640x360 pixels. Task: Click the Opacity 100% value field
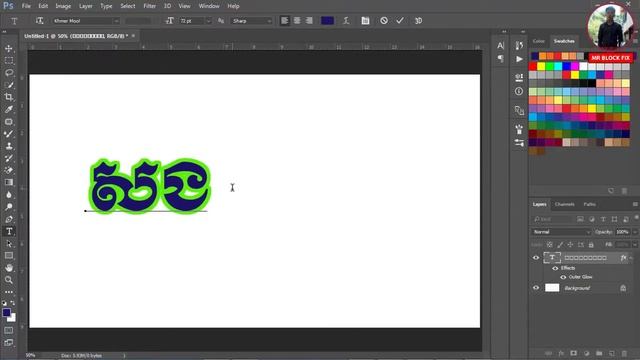pyautogui.click(x=623, y=232)
